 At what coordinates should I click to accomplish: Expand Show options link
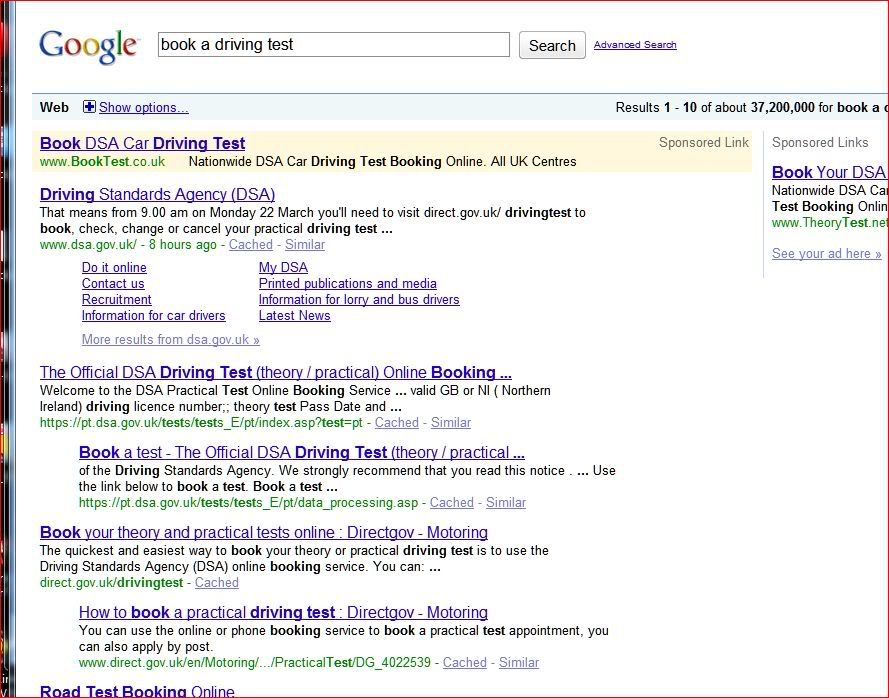coord(143,107)
